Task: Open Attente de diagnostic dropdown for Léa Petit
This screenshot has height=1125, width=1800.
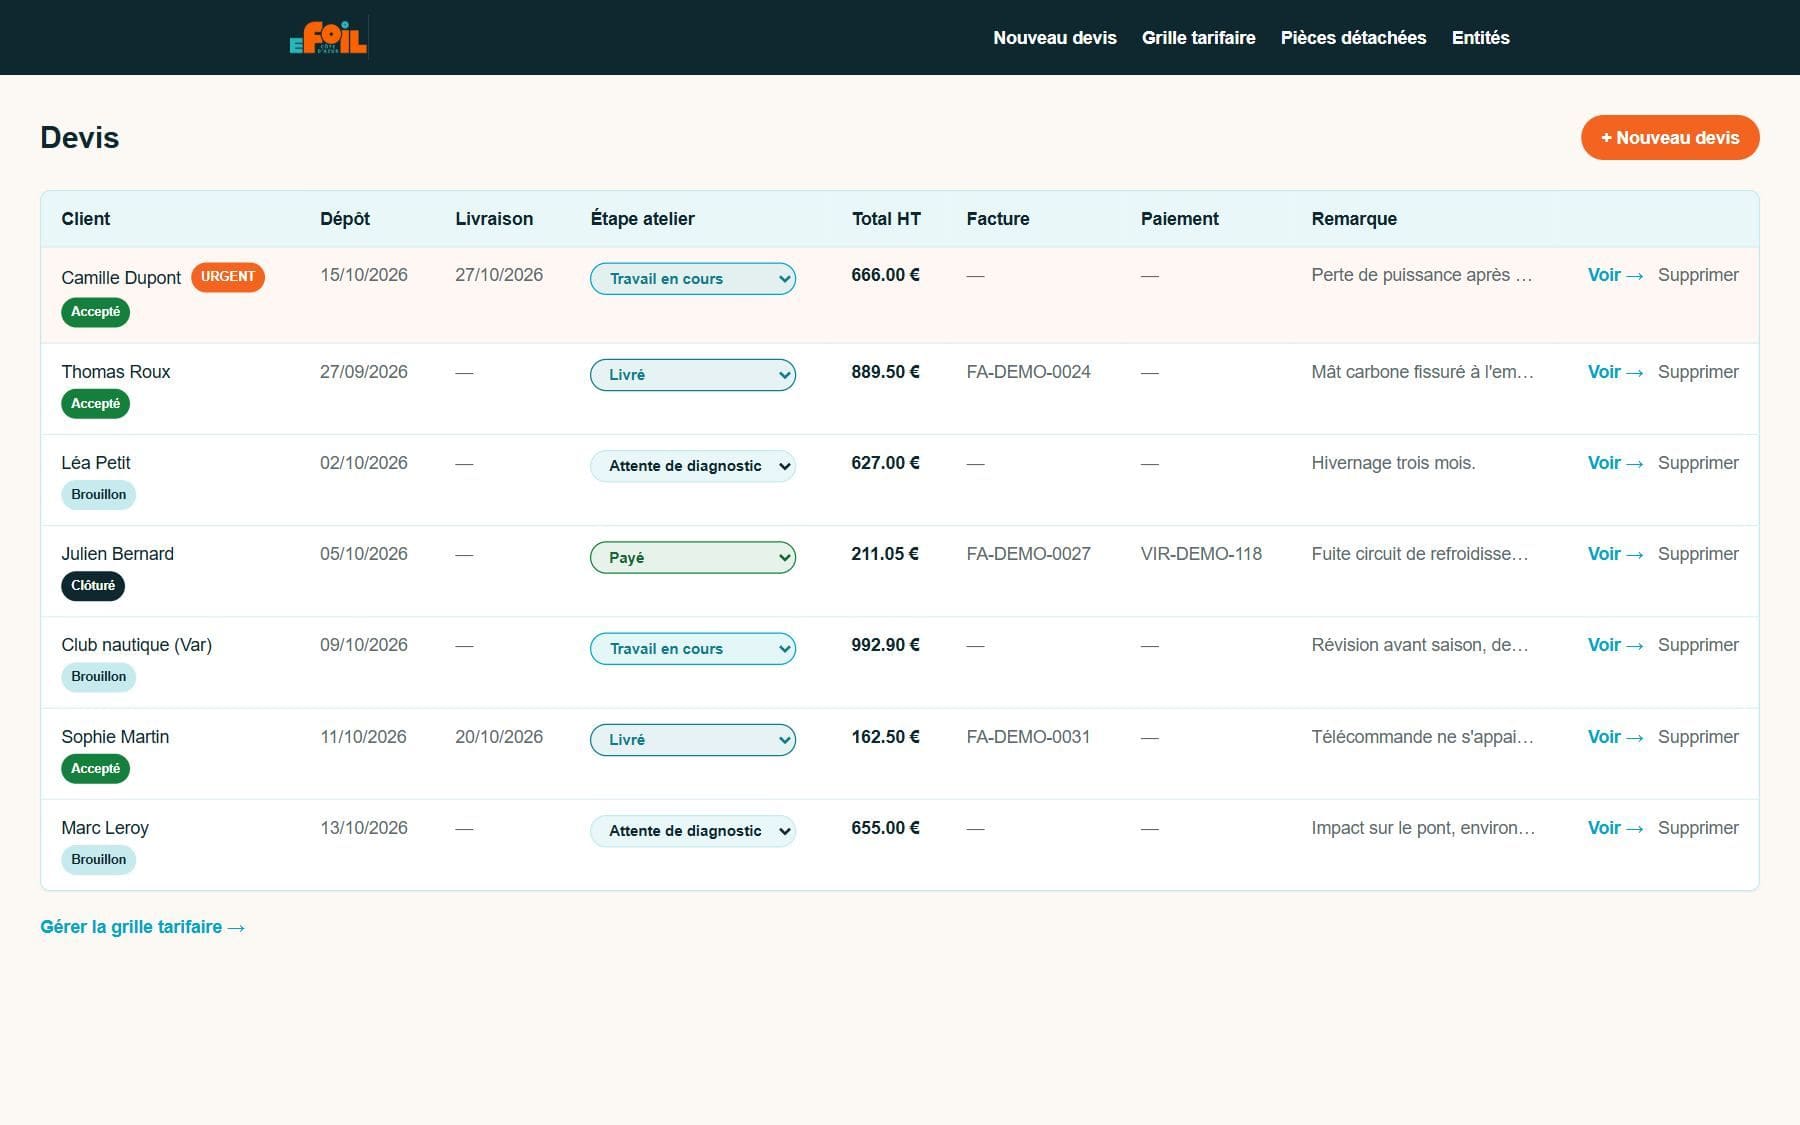Action: pyautogui.click(x=692, y=465)
